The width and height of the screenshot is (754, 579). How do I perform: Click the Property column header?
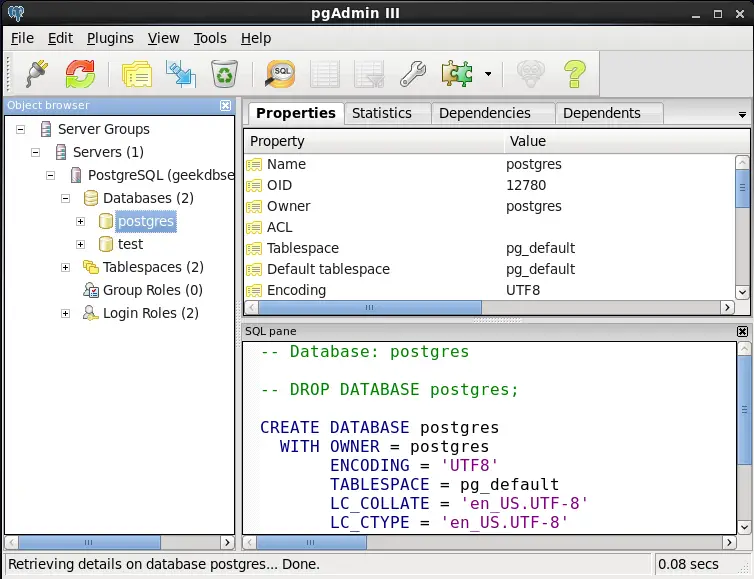[x=374, y=141]
